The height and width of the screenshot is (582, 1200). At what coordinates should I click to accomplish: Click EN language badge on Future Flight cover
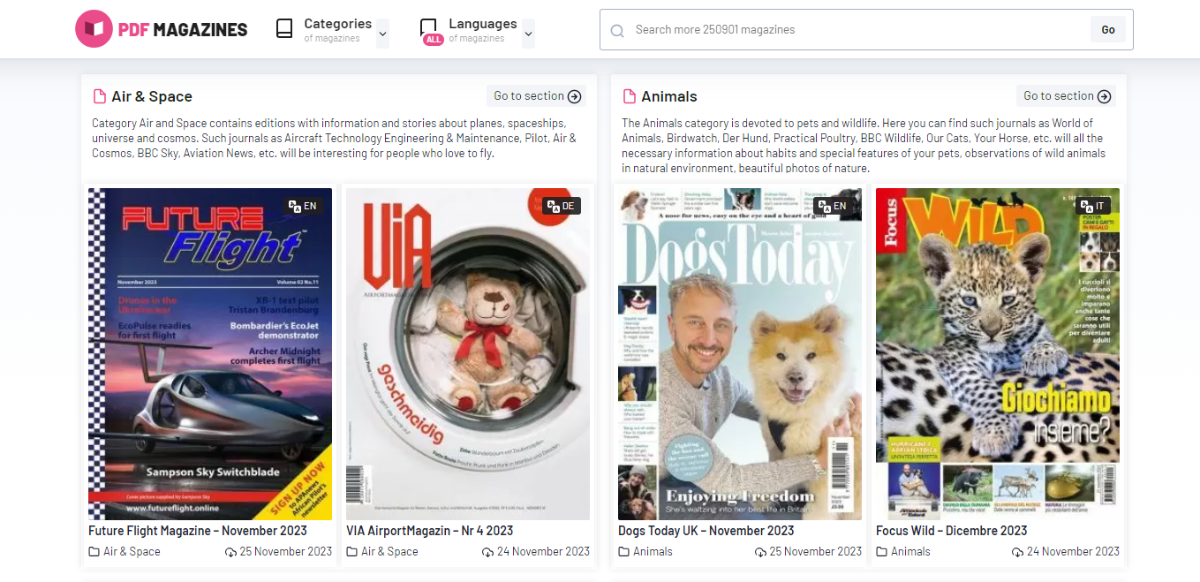point(303,206)
